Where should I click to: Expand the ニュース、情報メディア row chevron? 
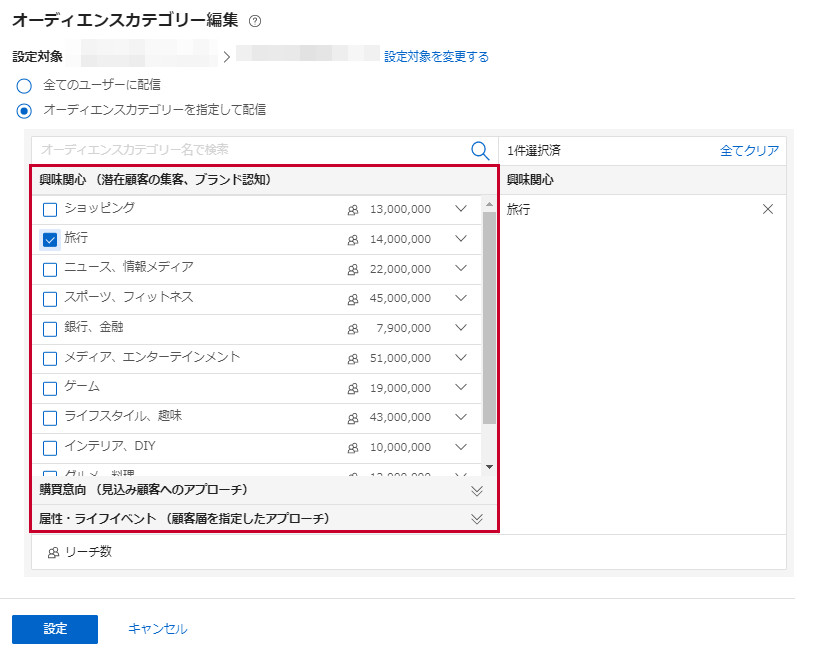(x=461, y=268)
